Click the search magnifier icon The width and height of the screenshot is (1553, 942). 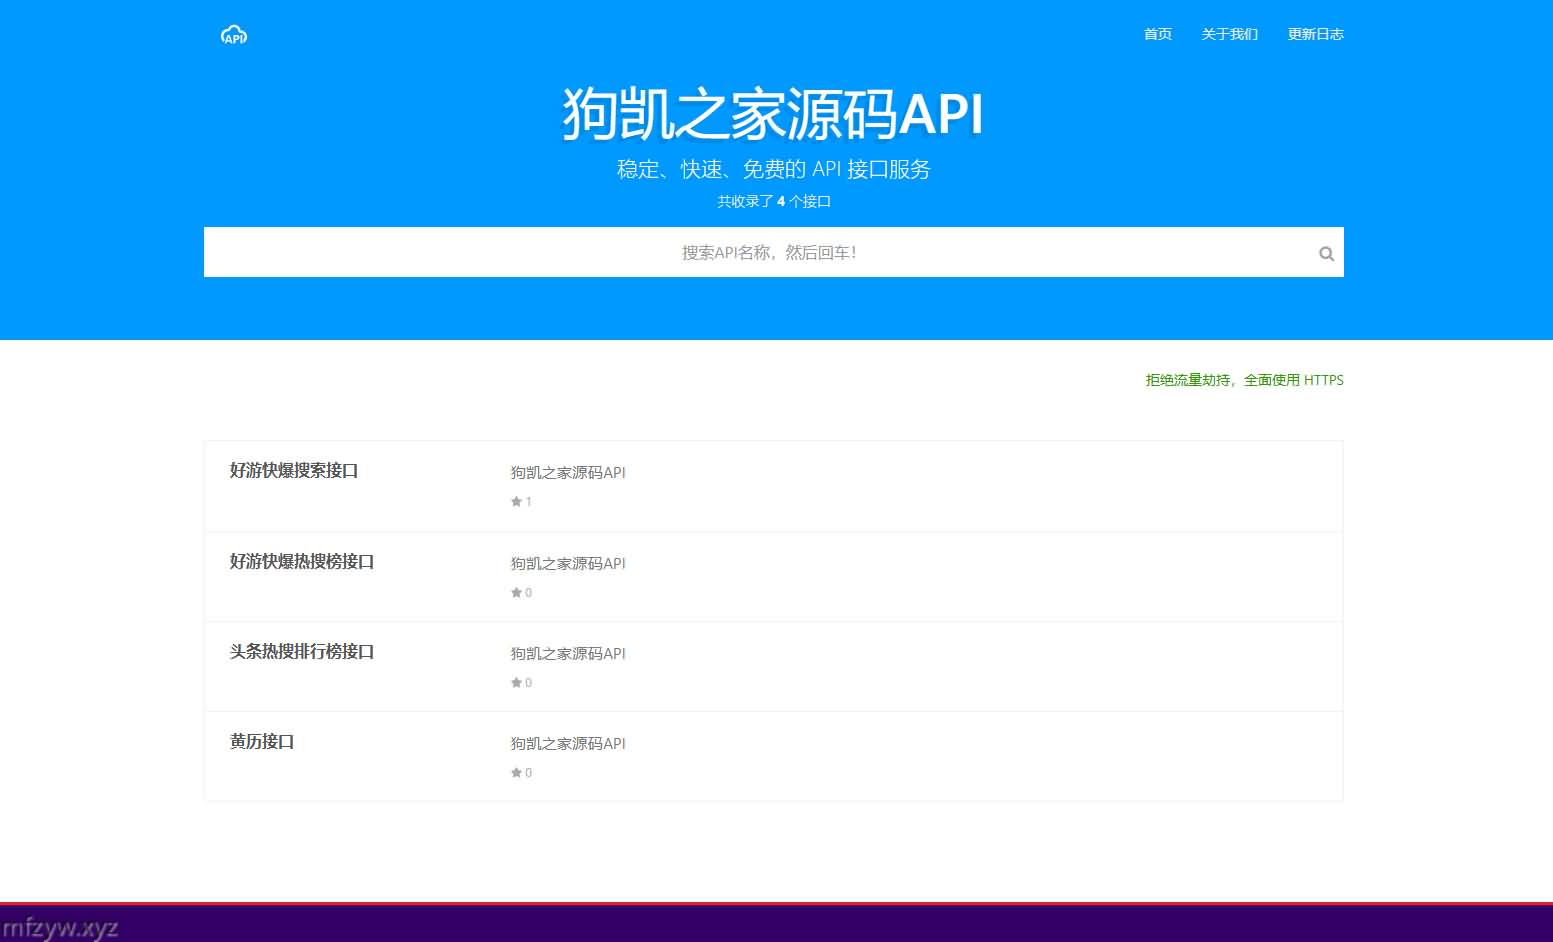(1326, 254)
